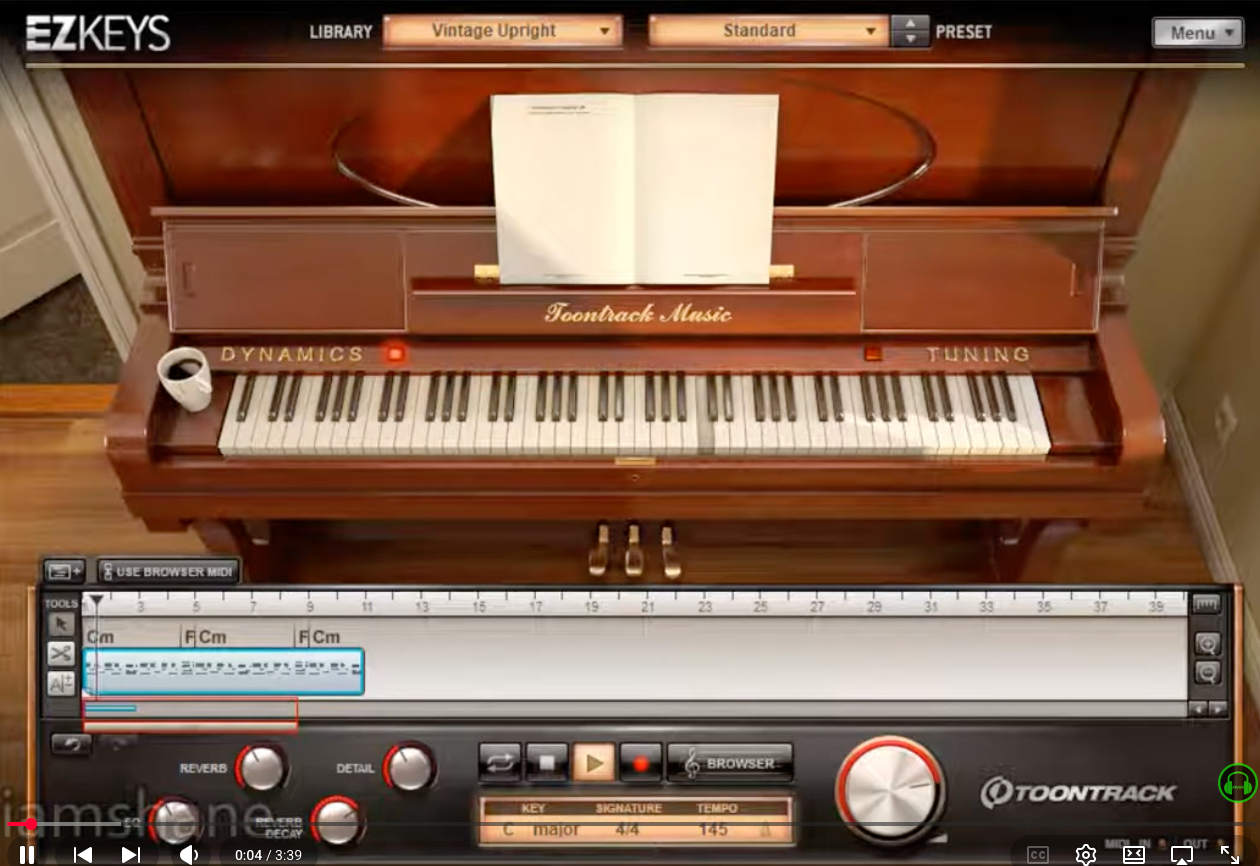The image size is (1260, 866).
Task: Step to previous preset with up arrow
Action: pyautogui.click(x=909, y=24)
